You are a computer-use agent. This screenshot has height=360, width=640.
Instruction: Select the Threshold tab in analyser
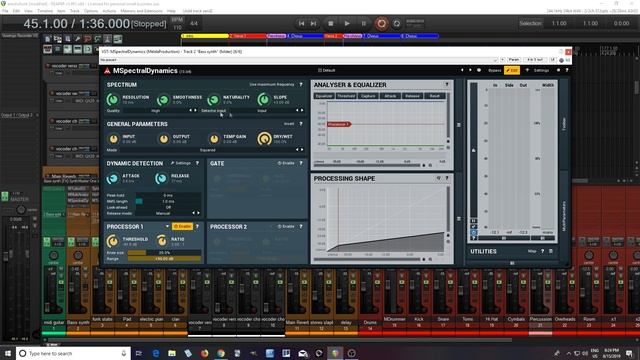click(x=346, y=96)
